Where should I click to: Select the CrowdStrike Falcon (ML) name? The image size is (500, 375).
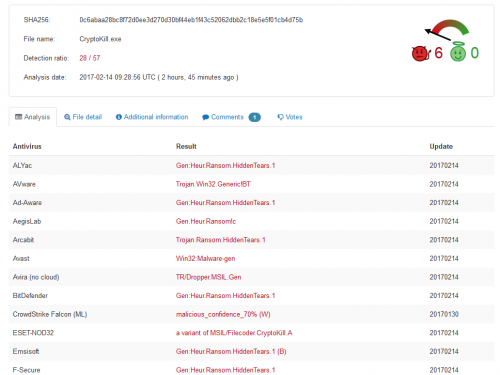click(x=50, y=314)
